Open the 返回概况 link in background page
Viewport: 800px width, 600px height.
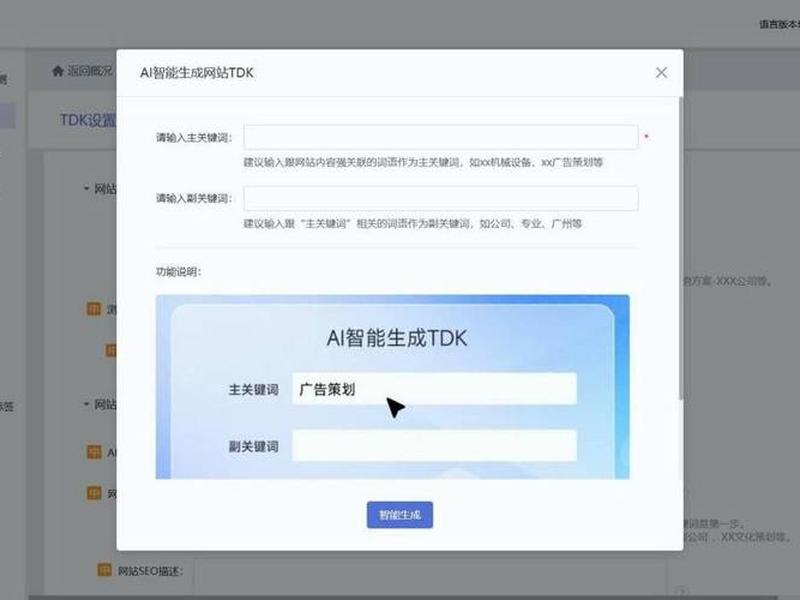pyautogui.click(x=90, y=71)
